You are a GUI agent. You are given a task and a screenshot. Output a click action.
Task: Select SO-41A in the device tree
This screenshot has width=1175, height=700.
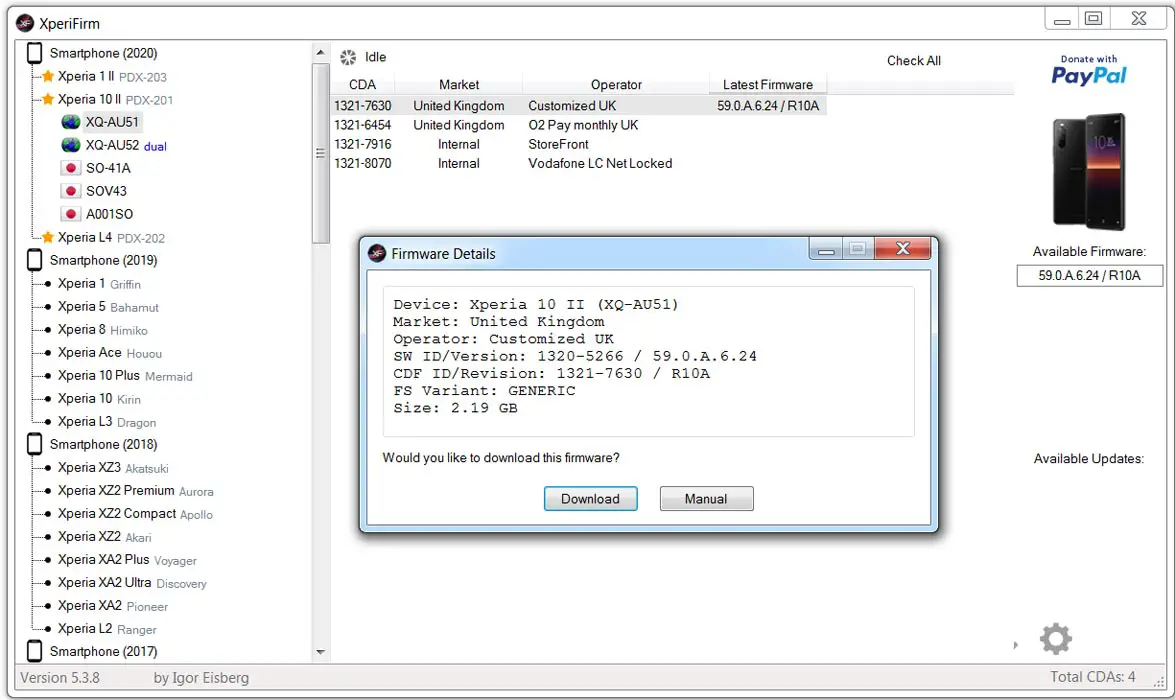point(108,168)
